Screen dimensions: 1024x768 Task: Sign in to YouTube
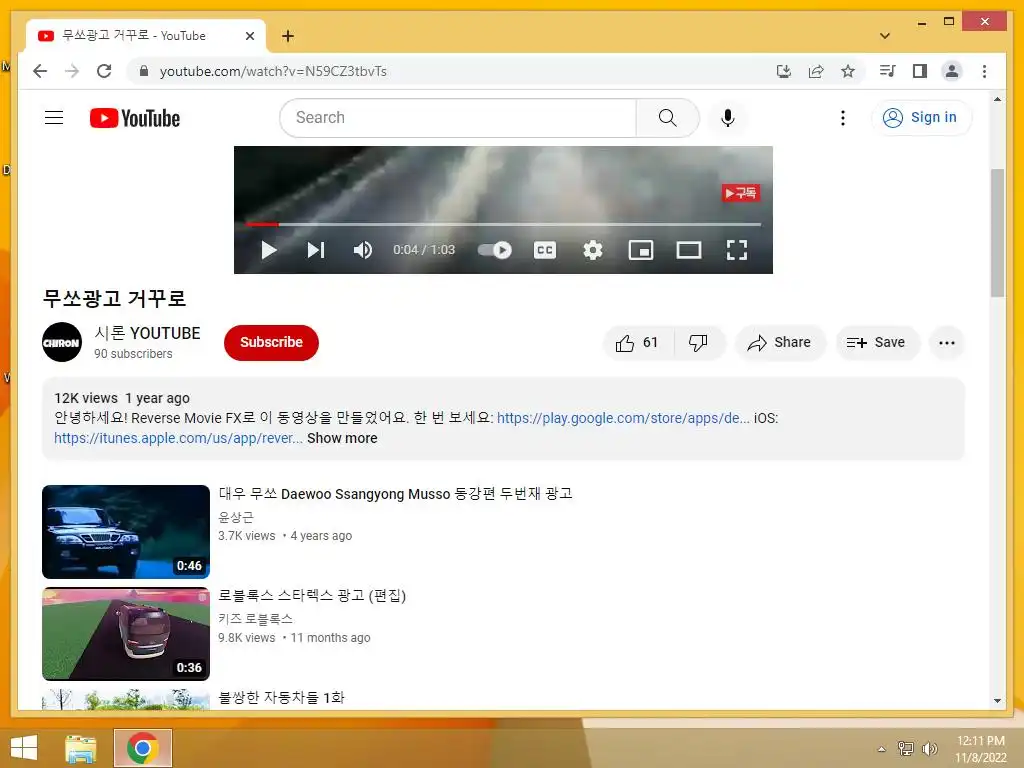(921, 118)
